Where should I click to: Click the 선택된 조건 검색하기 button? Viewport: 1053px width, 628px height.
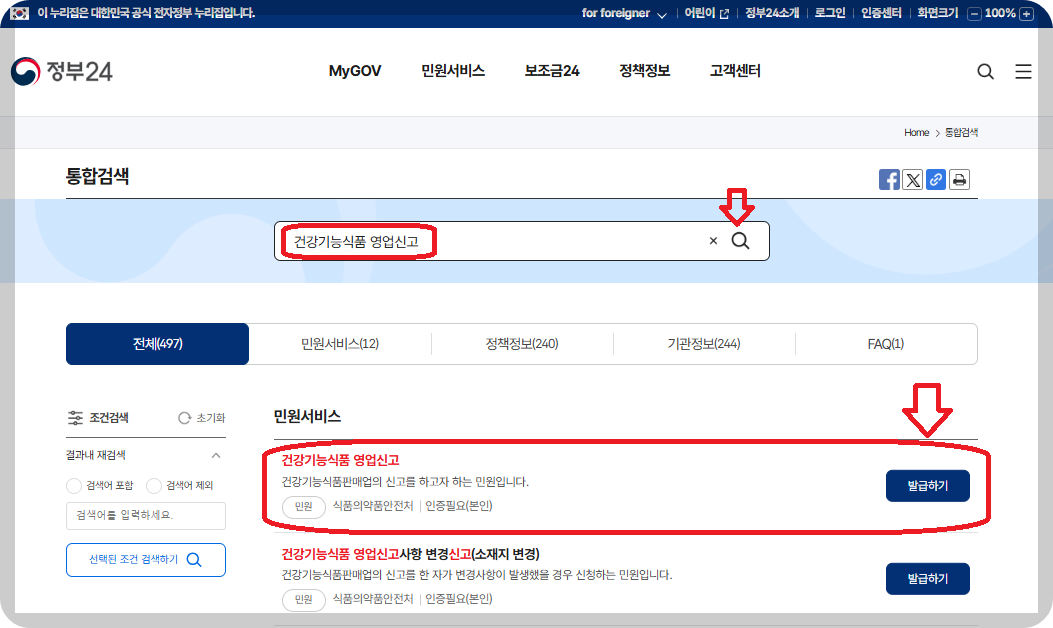(146, 559)
